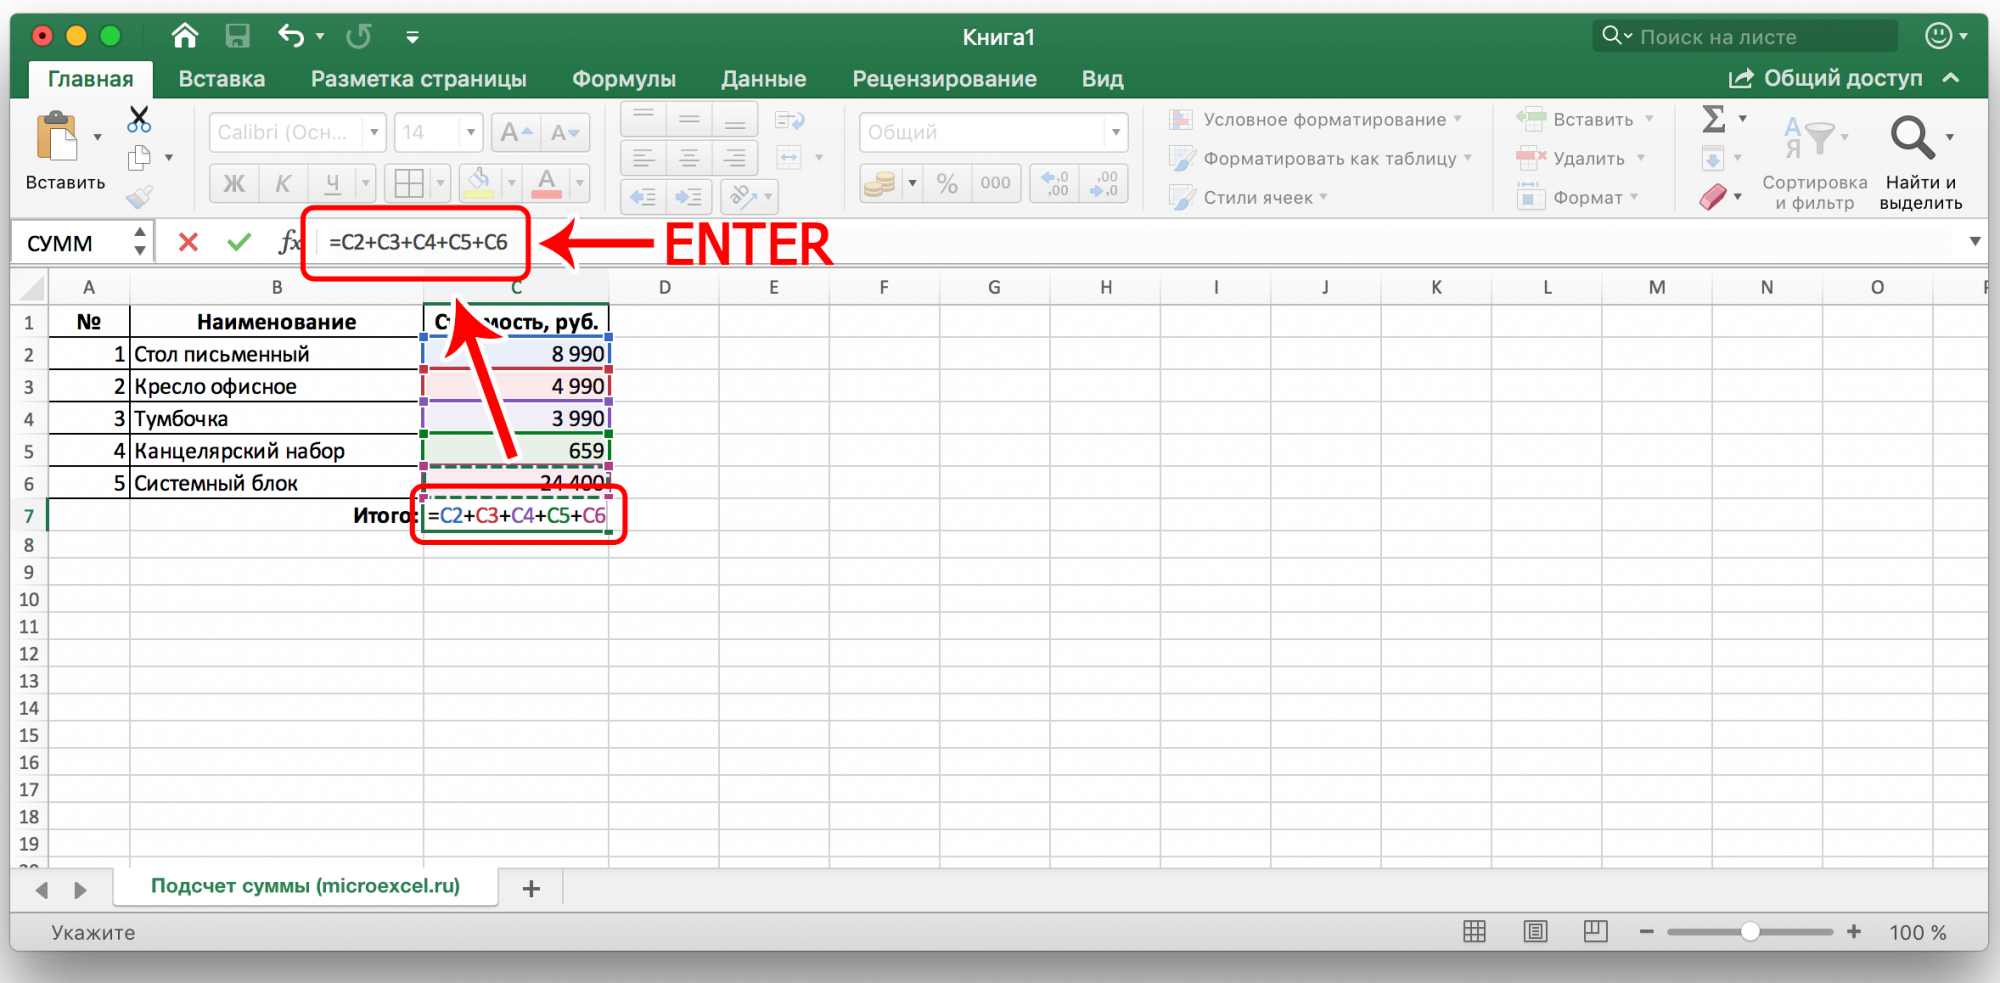The width and height of the screenshot is (2000, 983).
Task: Open Сортировка и фильтр
Action: tap(1815, 162)
